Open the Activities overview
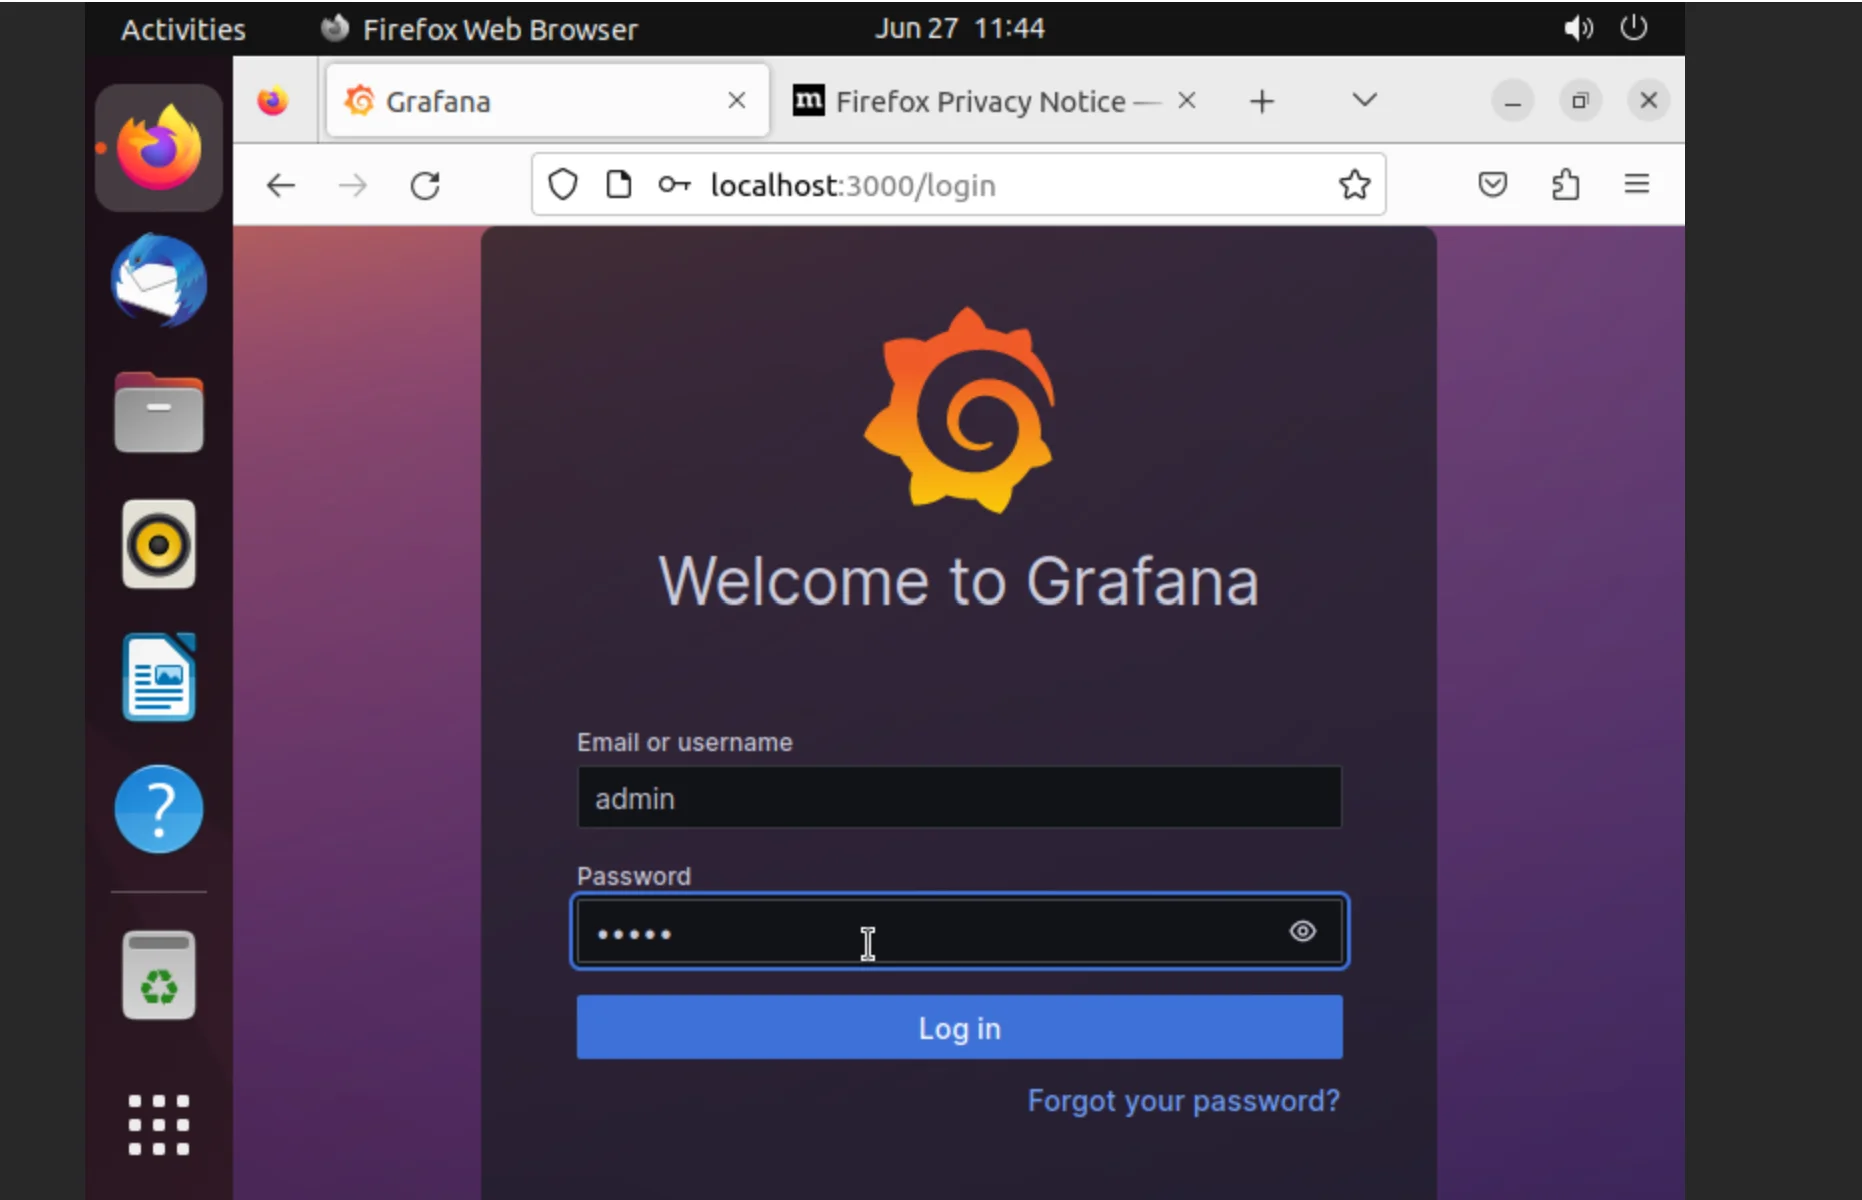This screenshot has height=1200, width=1862. (182, 28)
